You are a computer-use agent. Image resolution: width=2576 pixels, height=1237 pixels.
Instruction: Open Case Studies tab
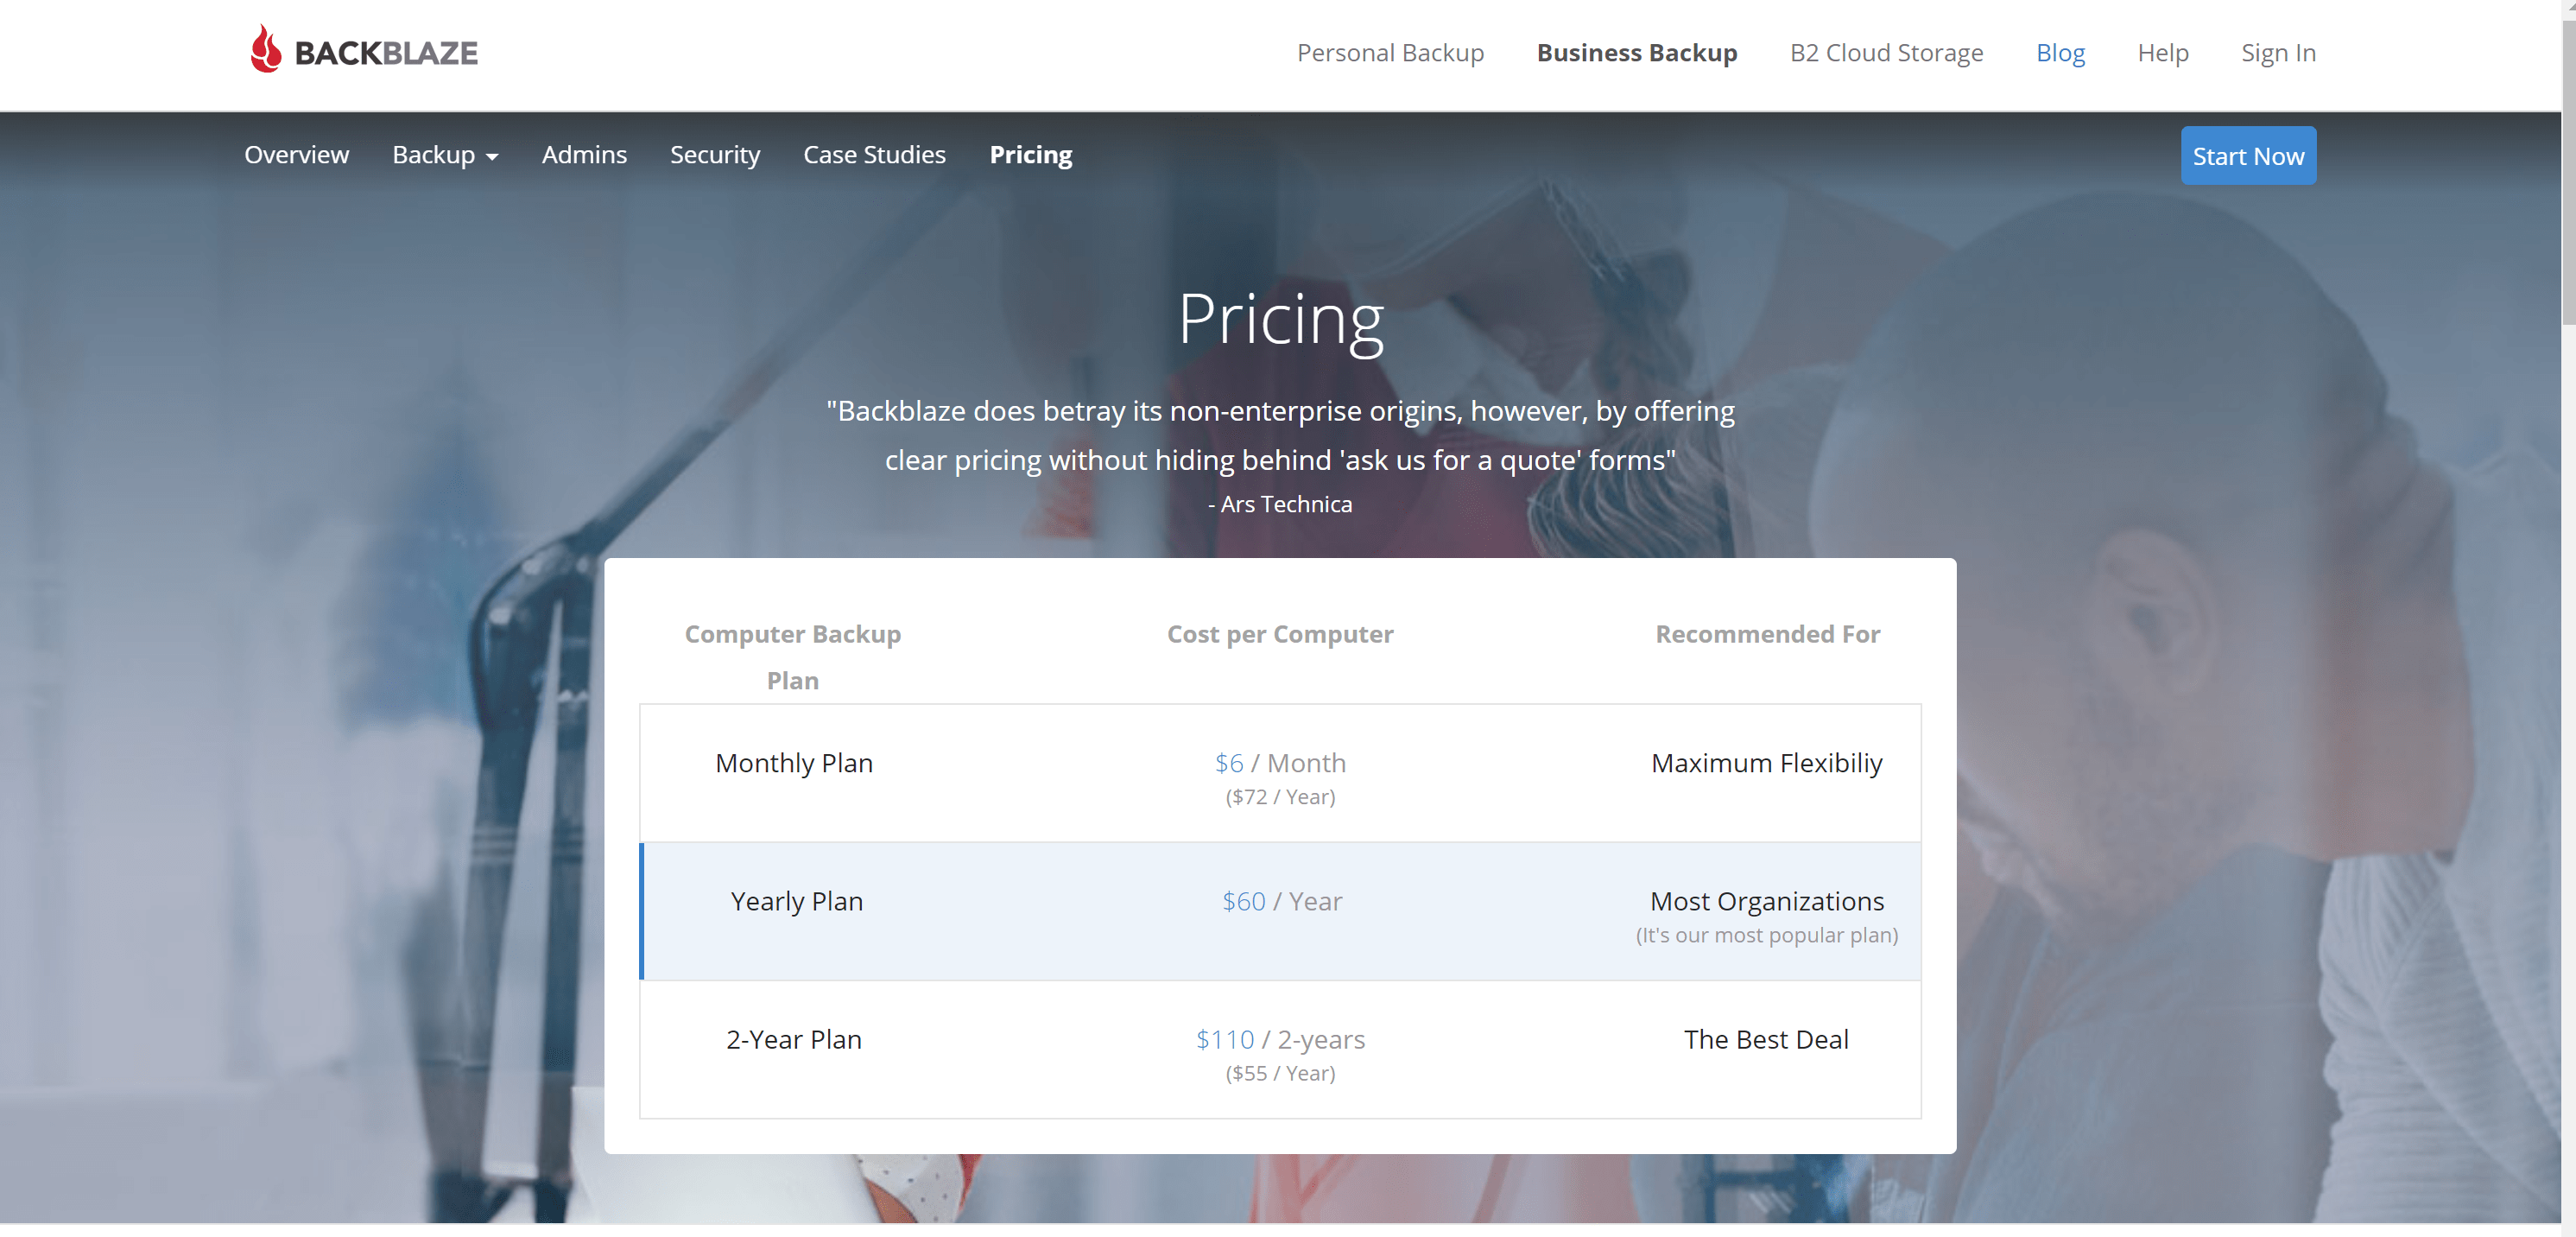pyautogui.click(x=874, y=155)
